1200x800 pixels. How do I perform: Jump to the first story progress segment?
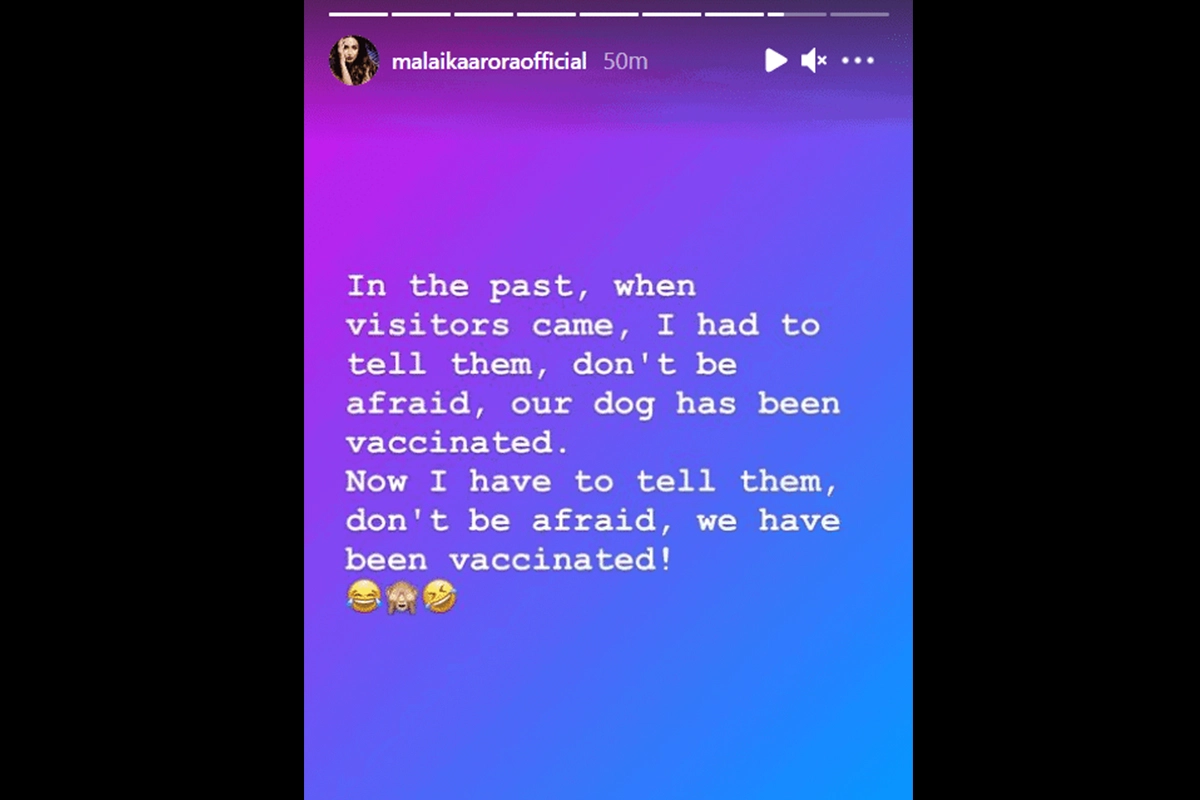358,14
